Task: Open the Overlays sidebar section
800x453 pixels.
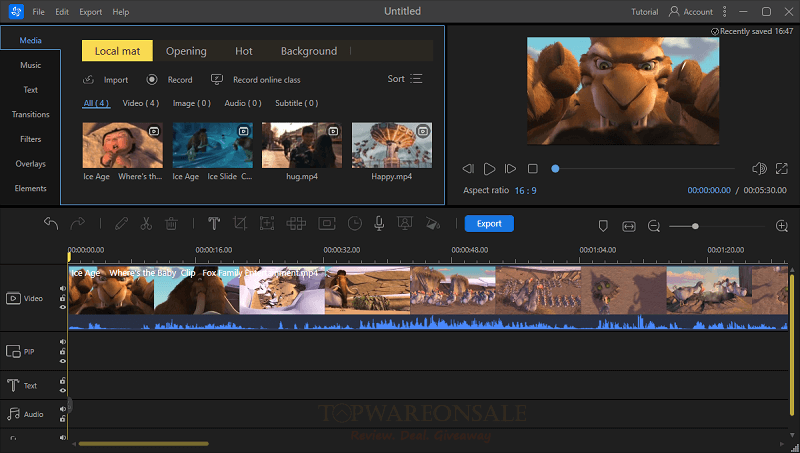Action: click(31, 164)
